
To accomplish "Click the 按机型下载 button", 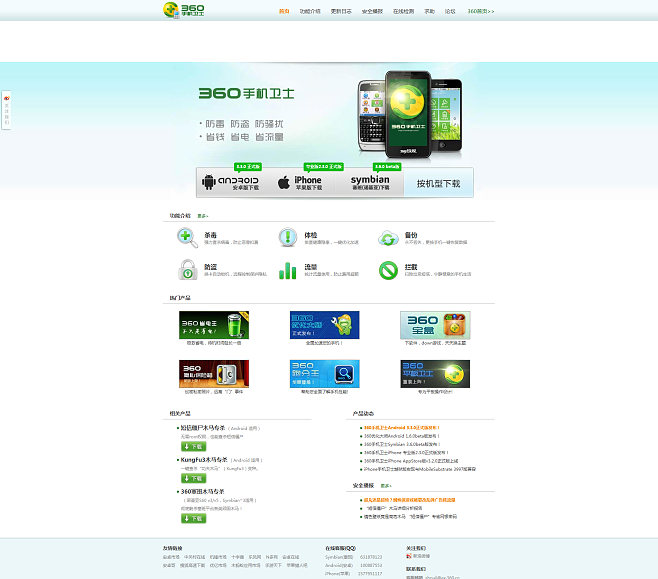I will coord(439,183).
